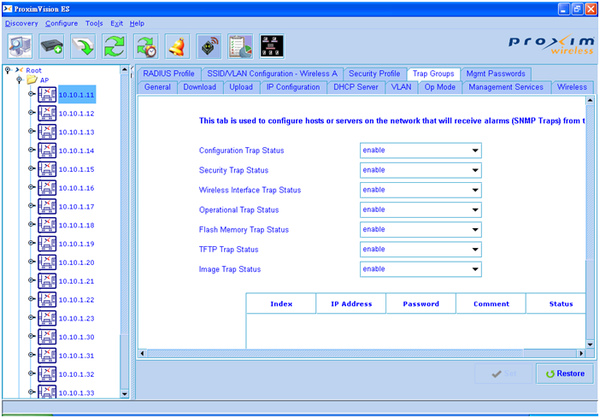Click the AP device icon for 10.10.1.32
The image size is (600, 418).
click(47, 374)
